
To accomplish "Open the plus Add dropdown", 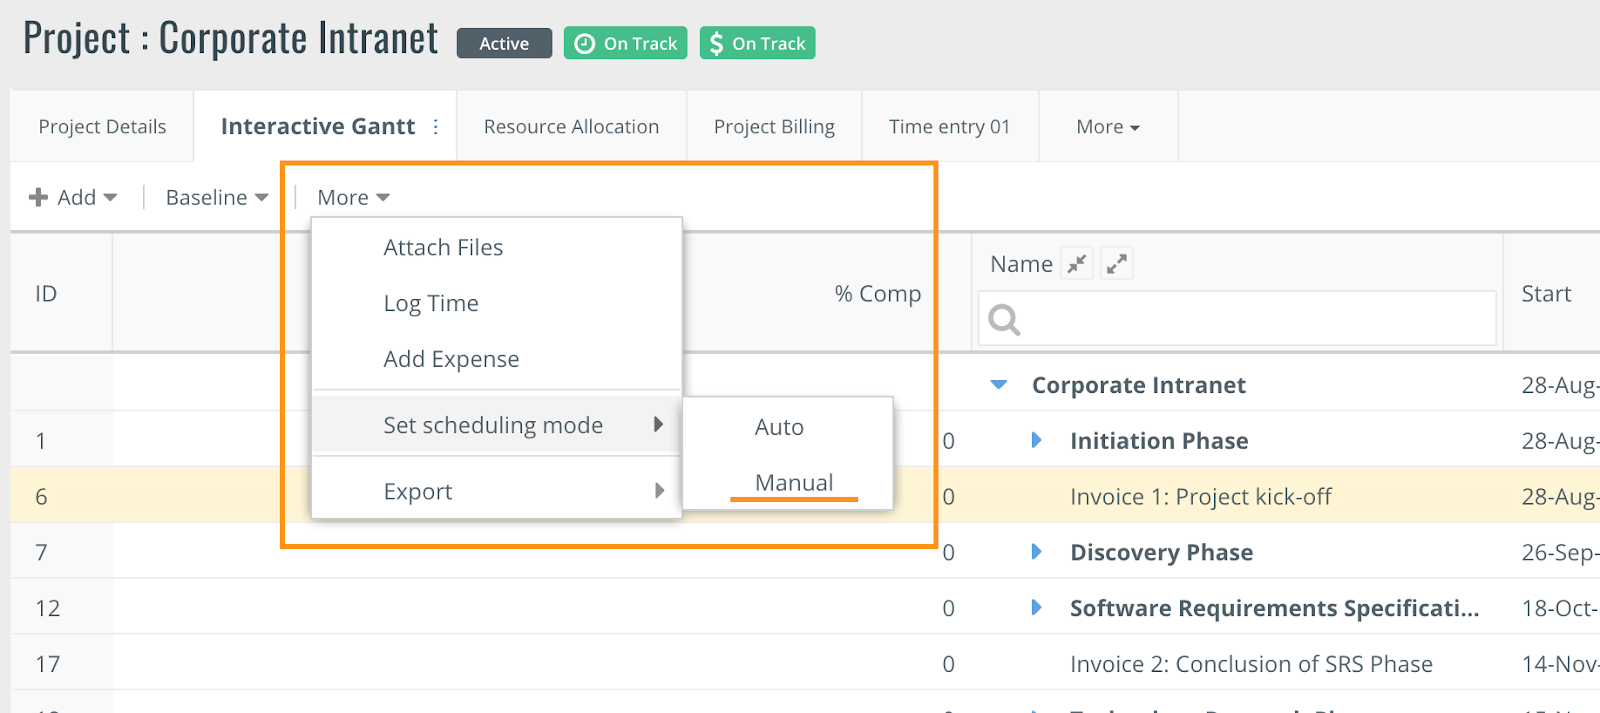I will [x=73, y=198].
